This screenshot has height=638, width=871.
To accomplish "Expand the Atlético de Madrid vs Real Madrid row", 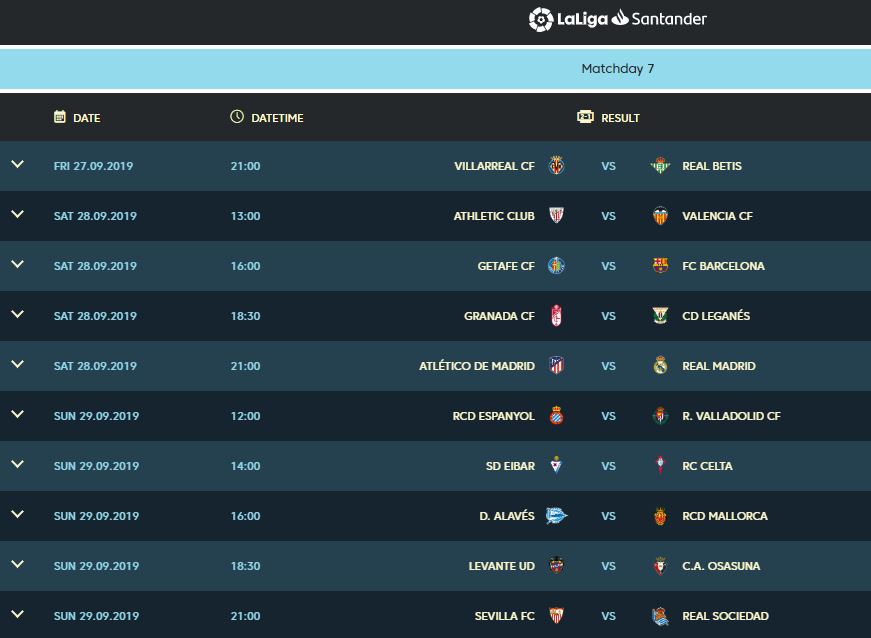I will point(18,364).
